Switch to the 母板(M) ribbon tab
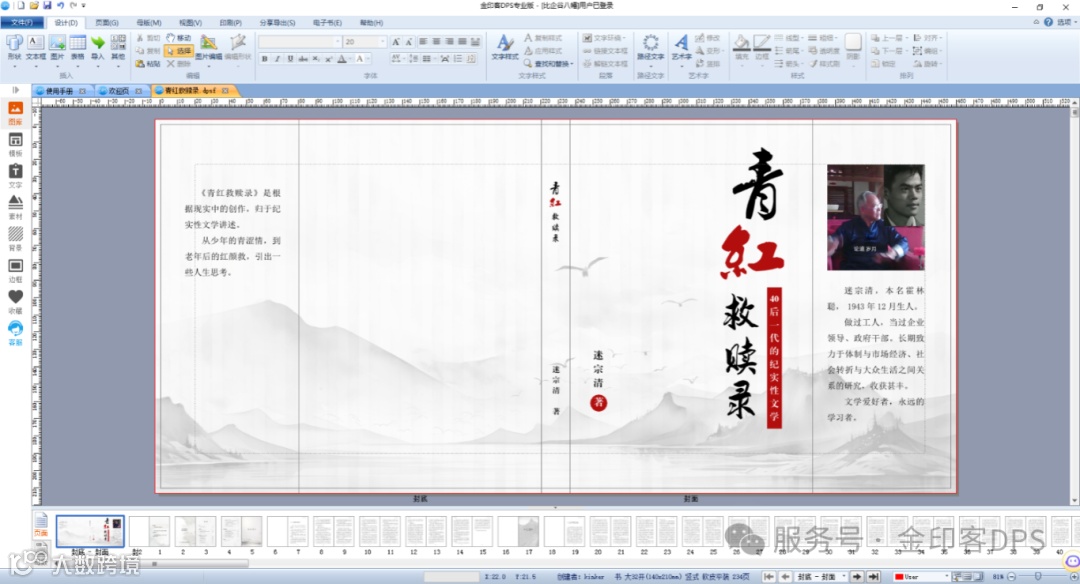The height and width of the screenshot is (584, 1080). click(148, 23)
